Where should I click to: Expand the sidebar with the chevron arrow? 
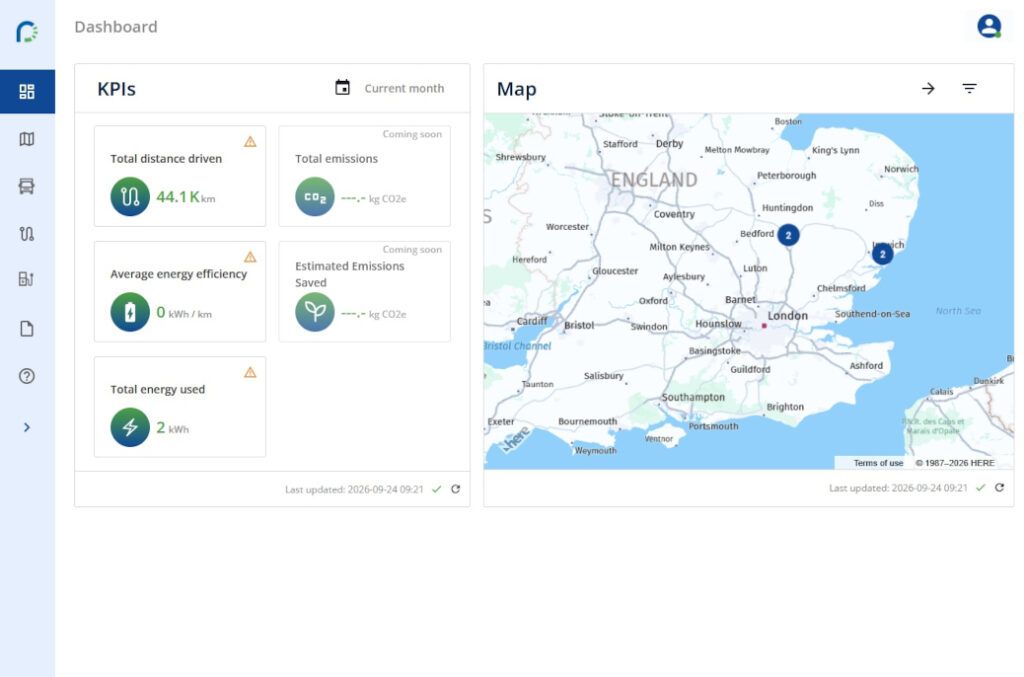coord(27,427)
